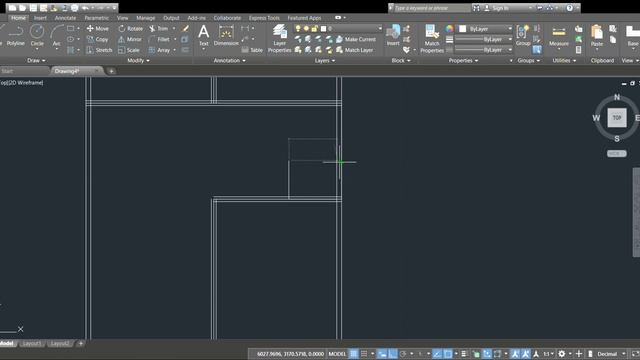
Task: Click the color wheel object color icon
Action: (x=449, y=29)
